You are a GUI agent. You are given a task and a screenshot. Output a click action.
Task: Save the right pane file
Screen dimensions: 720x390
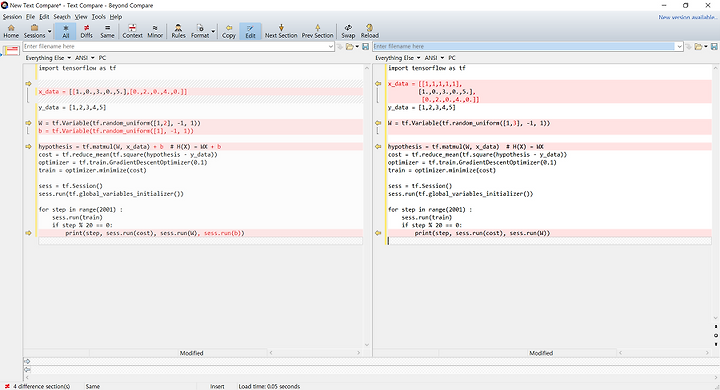click(714, 46)
